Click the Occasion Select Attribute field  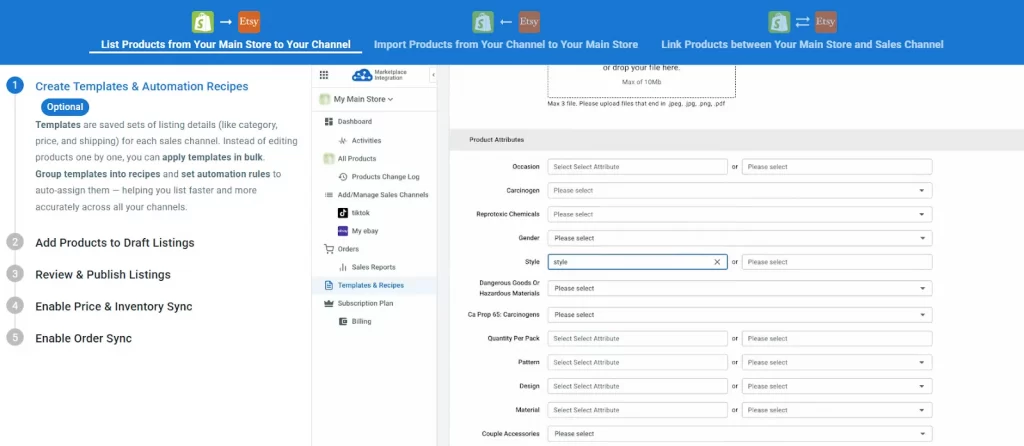coord(637,167)
